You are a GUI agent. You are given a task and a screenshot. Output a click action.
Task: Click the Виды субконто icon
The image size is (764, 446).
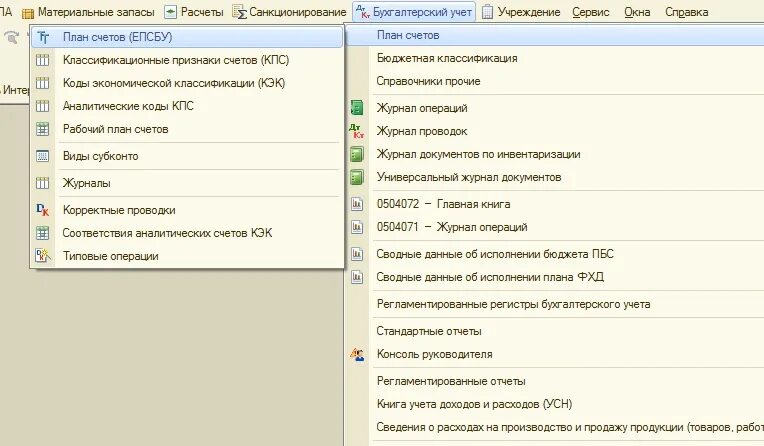tap(43, 156)
